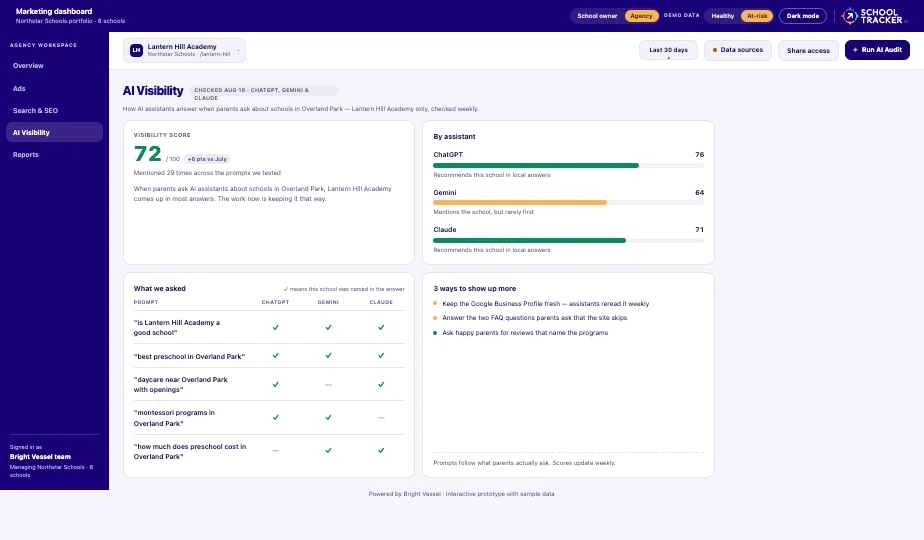The height and width of the screenshot is (540, 924).
Task: Click the "best preschool in Overland Park" prompt
Action: tap(189, 357)
